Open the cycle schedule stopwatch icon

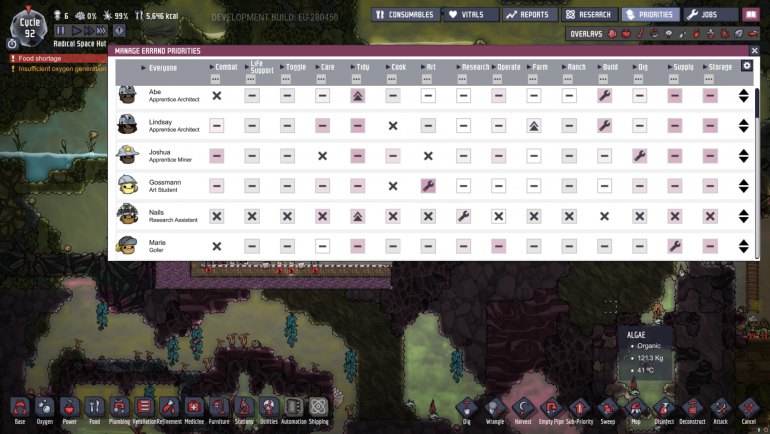(x=12, y=44)
